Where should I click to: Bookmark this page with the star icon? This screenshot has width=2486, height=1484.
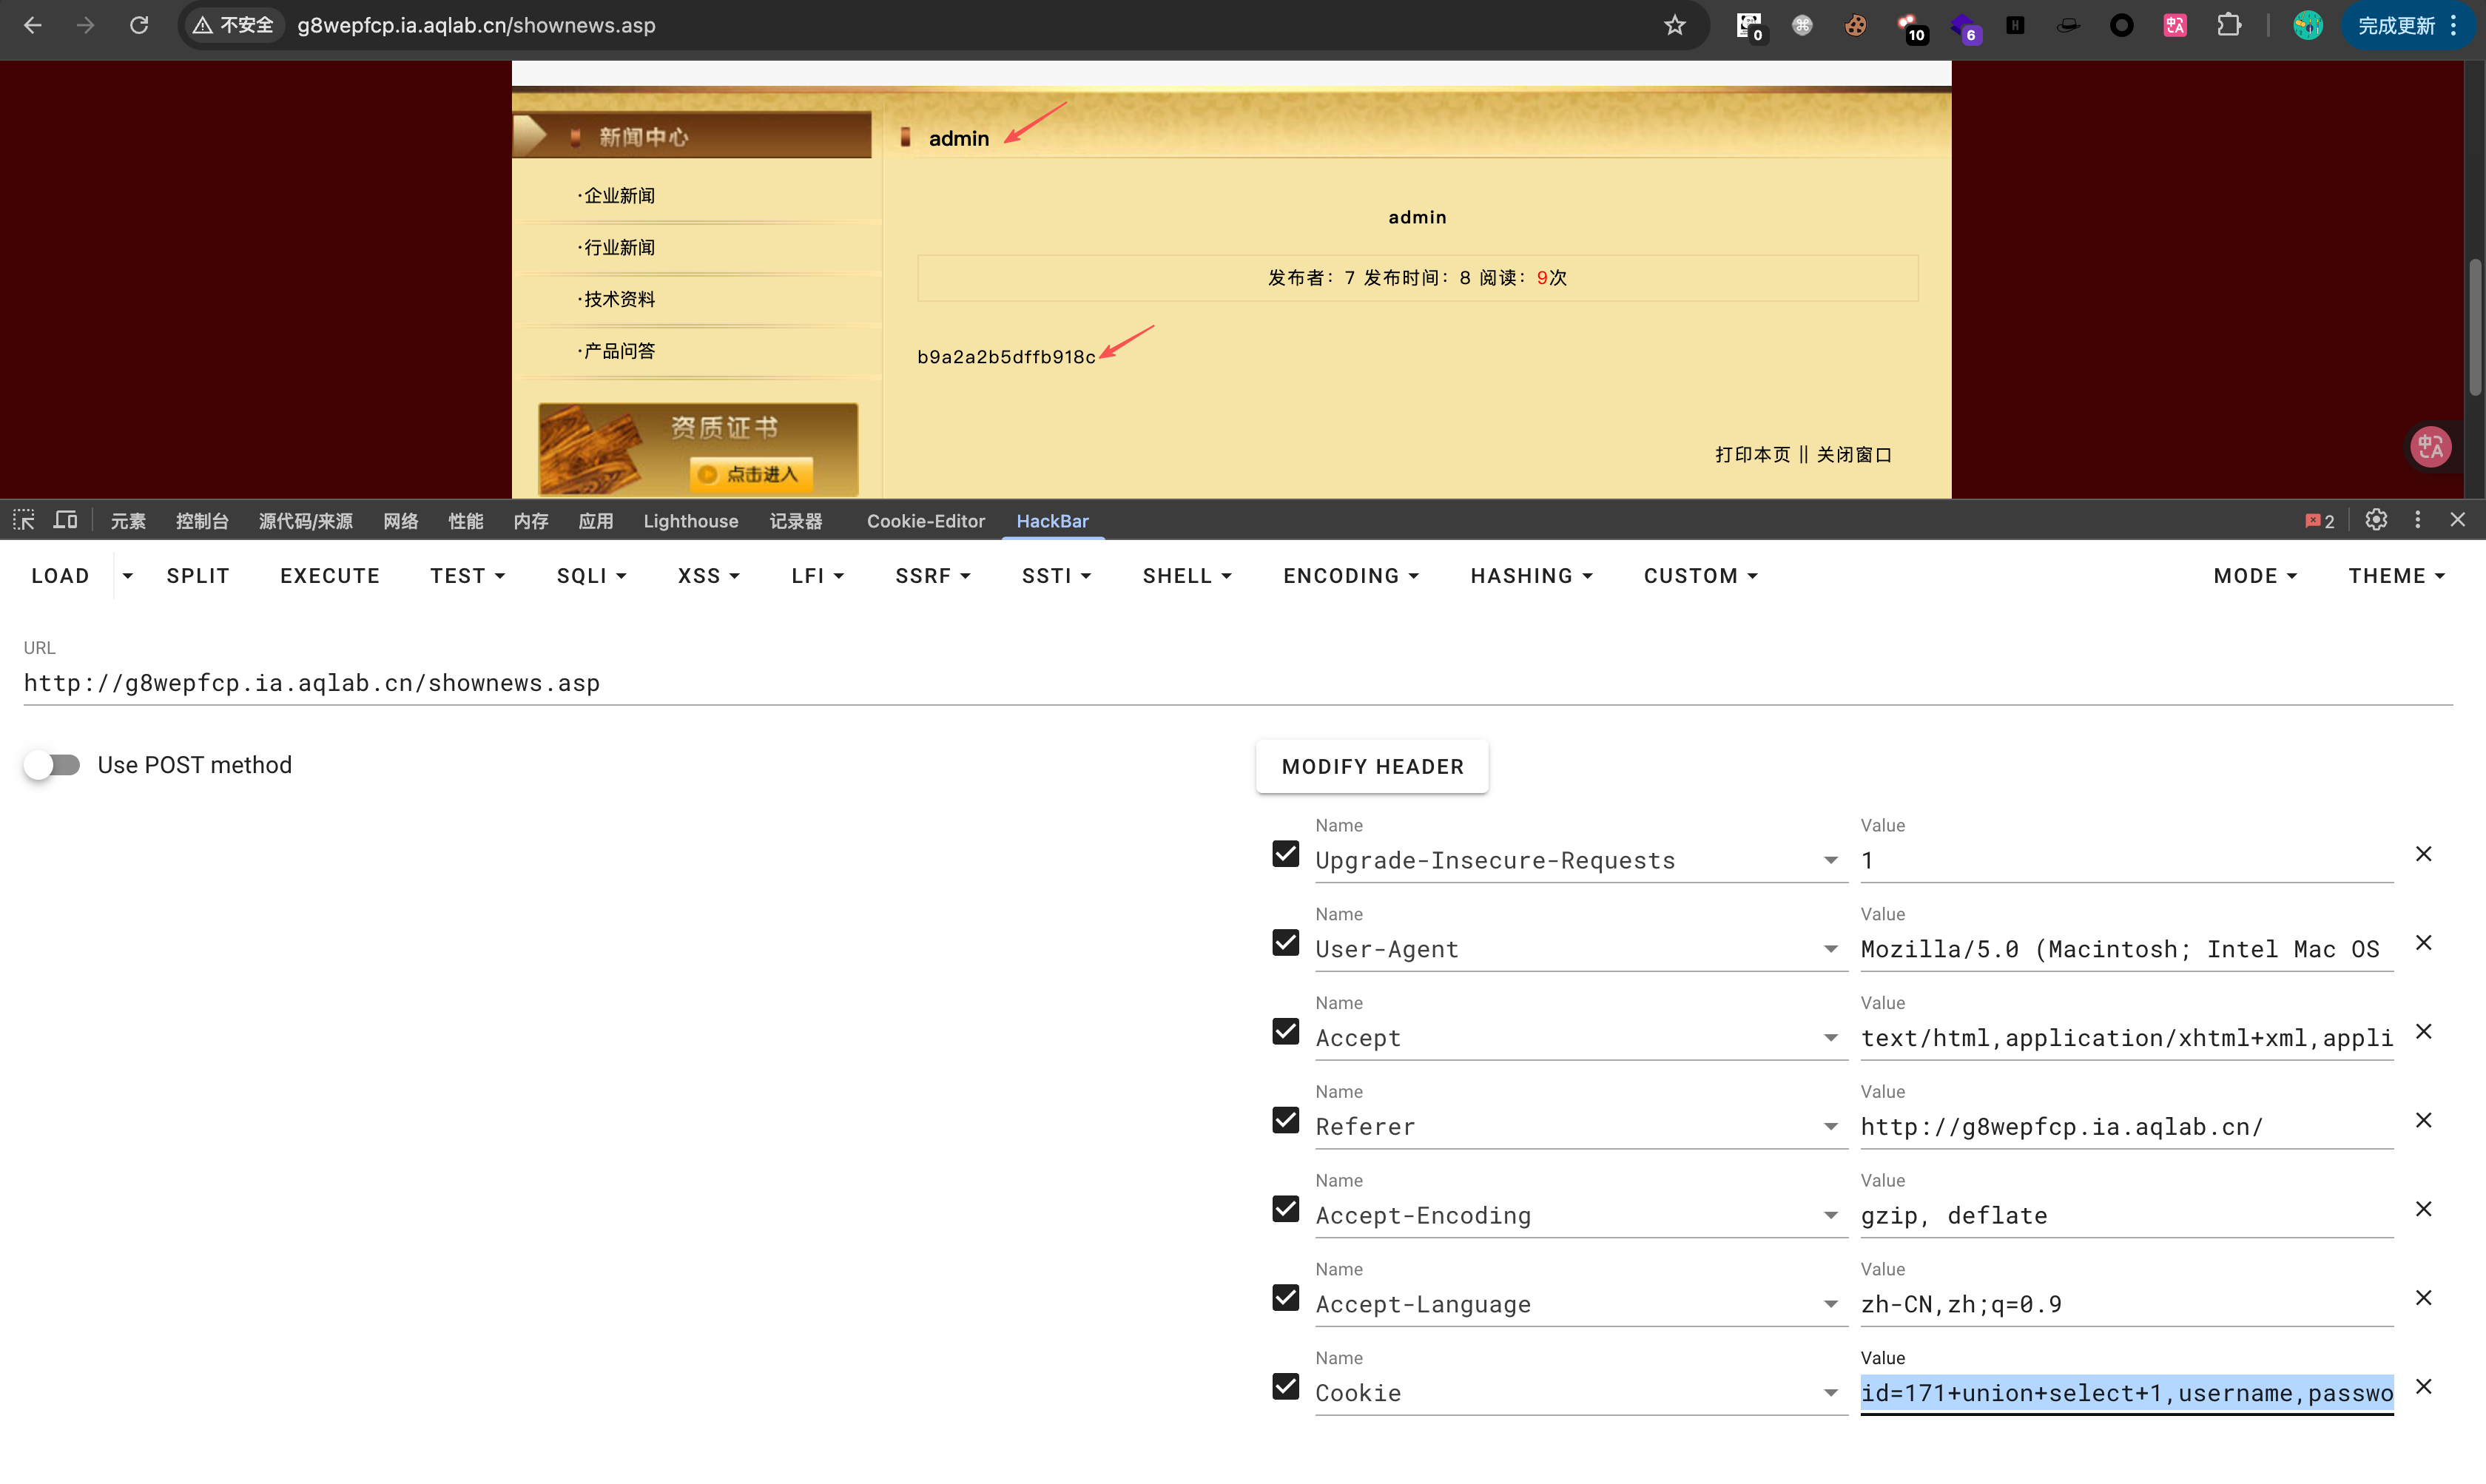(x=1675, y=26)
